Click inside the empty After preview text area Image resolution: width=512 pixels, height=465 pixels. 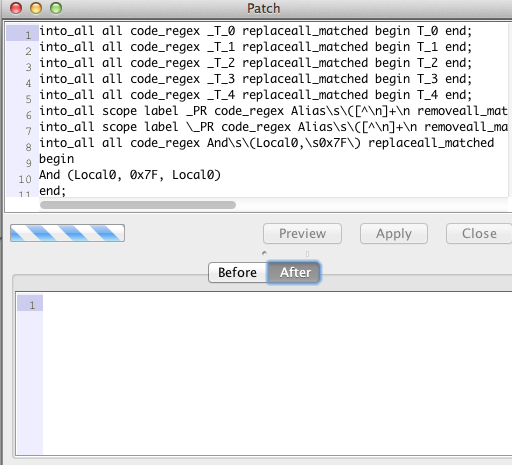tap(277, 373)
